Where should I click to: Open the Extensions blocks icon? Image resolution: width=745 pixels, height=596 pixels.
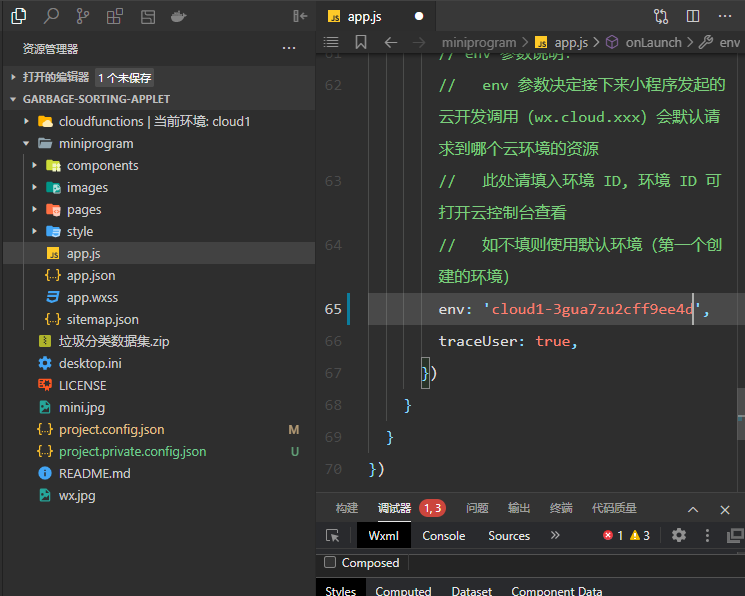pos(115,16)
